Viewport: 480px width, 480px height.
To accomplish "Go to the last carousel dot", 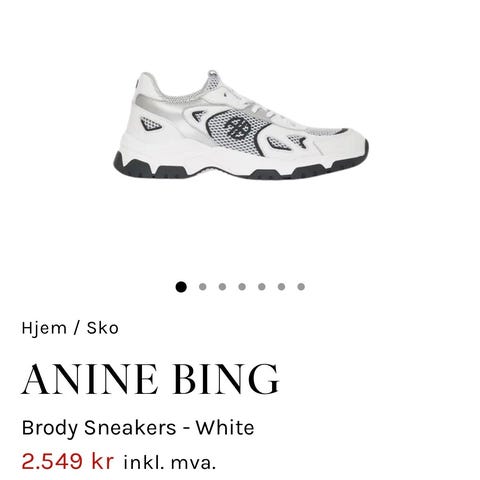I will [x=301, y=287].
